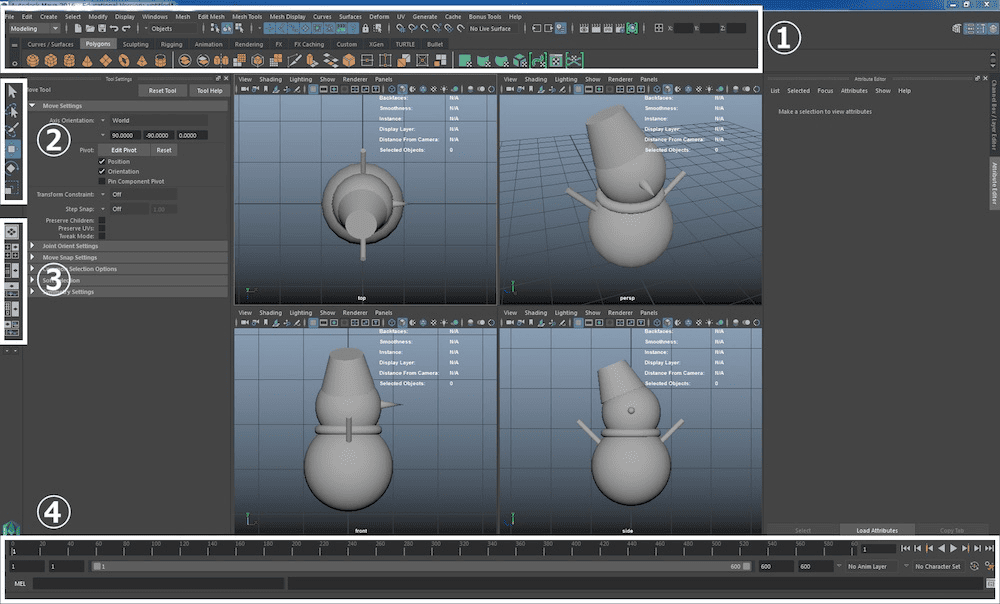
Task: Switch to four view panel layout
Action: (12, 251)
